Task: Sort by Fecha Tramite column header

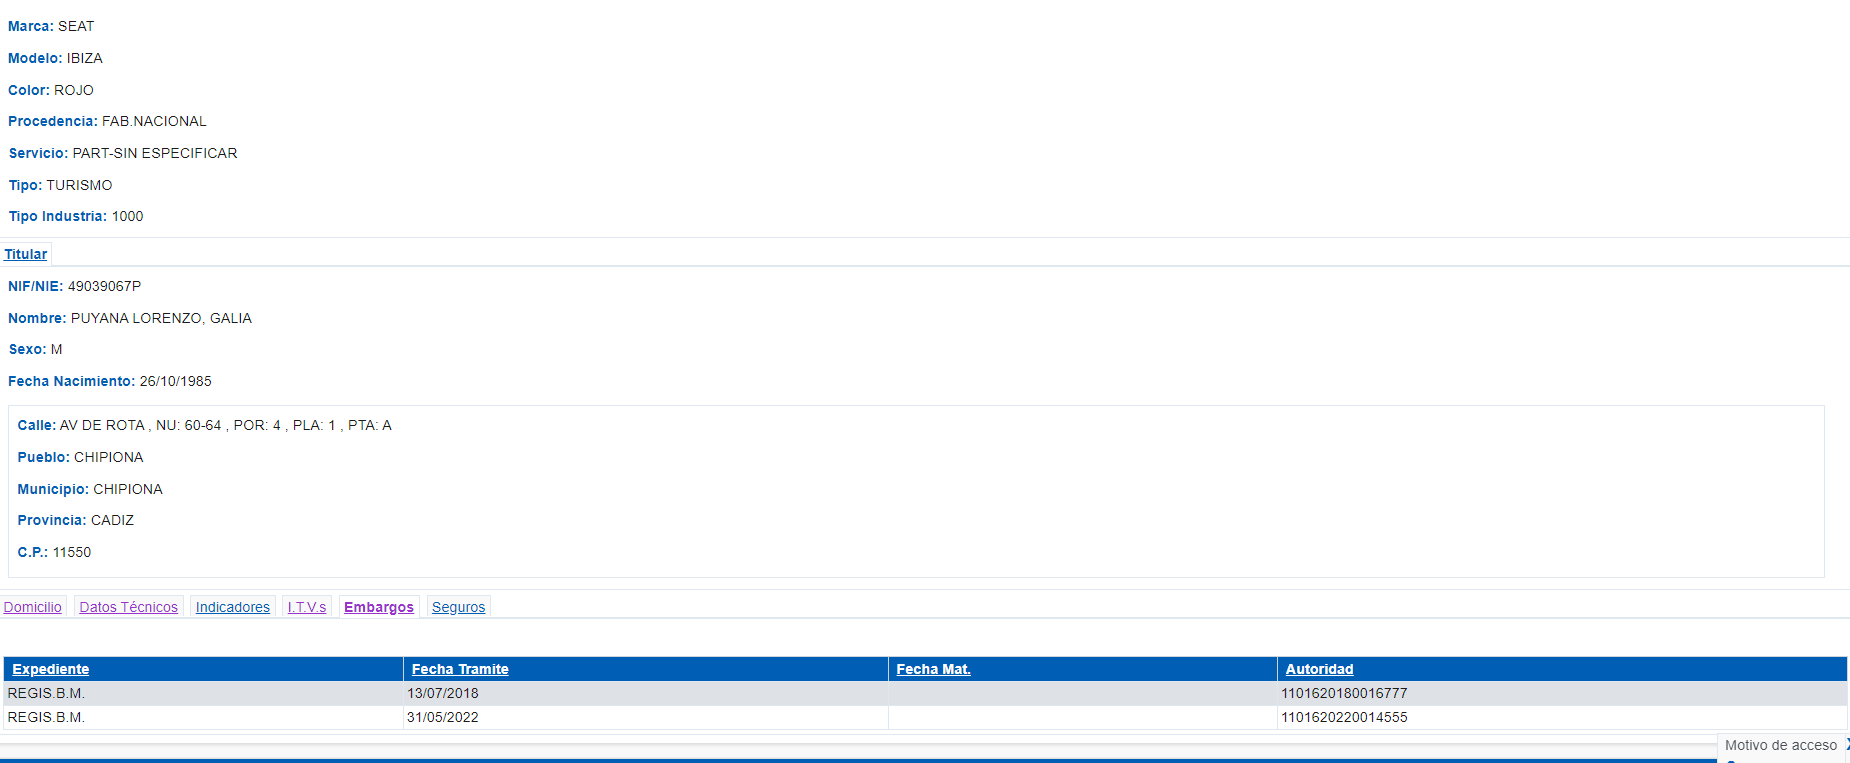Action: (460, 669)
